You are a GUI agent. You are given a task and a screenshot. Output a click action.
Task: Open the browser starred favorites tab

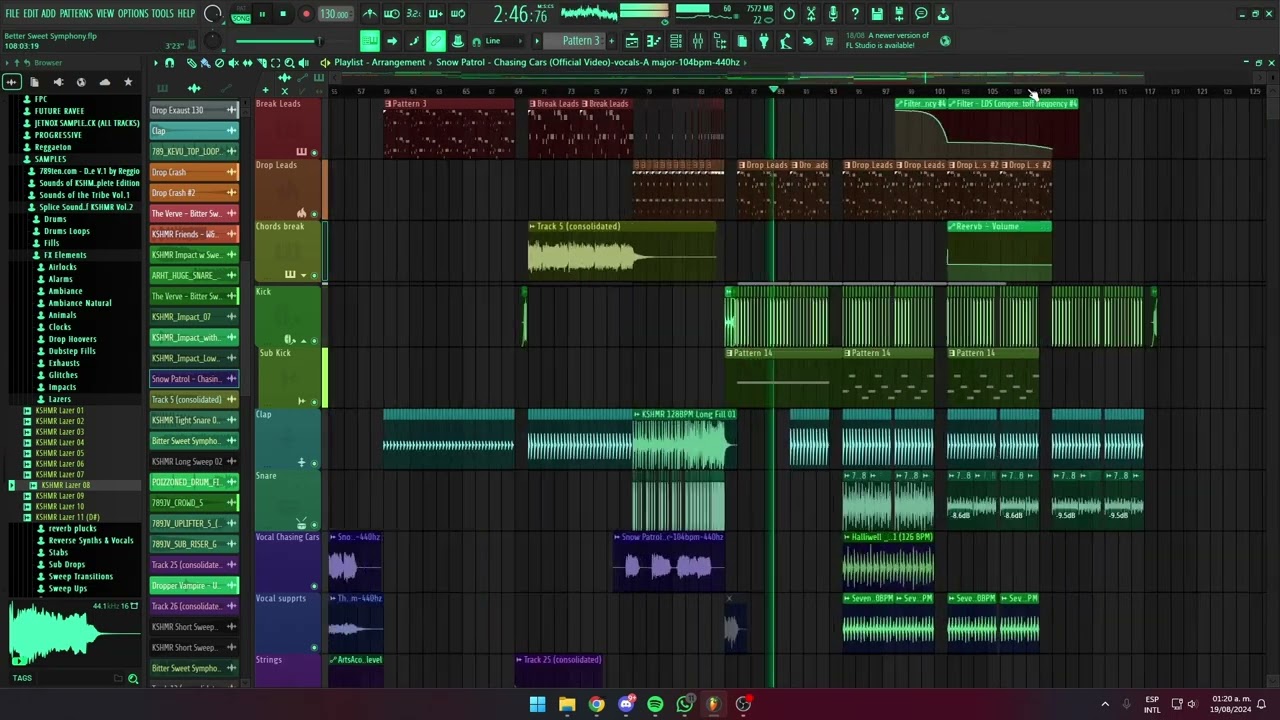coord(127,82)
